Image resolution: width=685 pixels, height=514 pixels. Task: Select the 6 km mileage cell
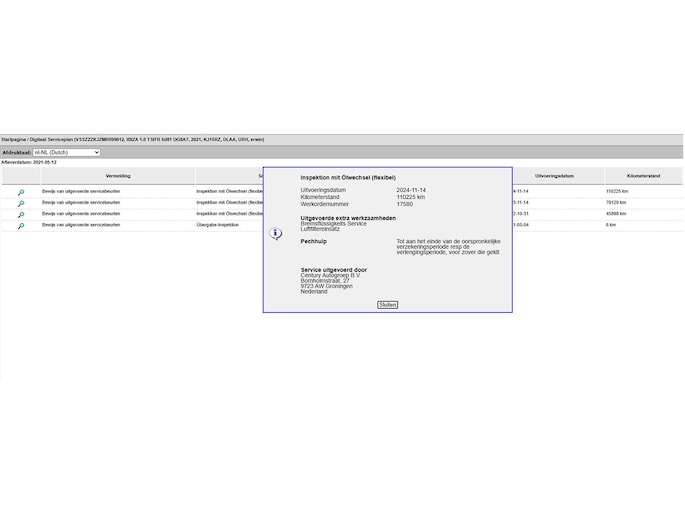point(612,225)
